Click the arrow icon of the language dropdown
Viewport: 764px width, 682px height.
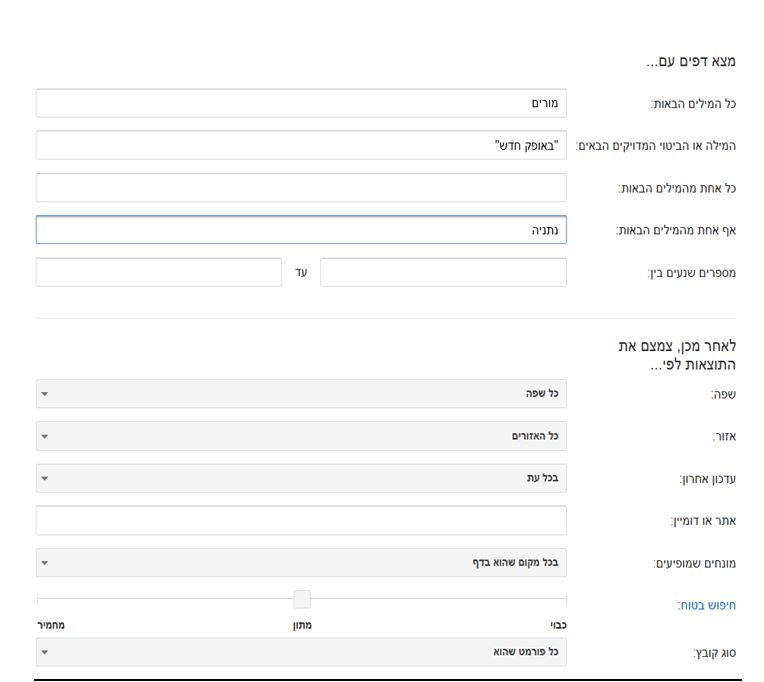(x=45, y=394)
